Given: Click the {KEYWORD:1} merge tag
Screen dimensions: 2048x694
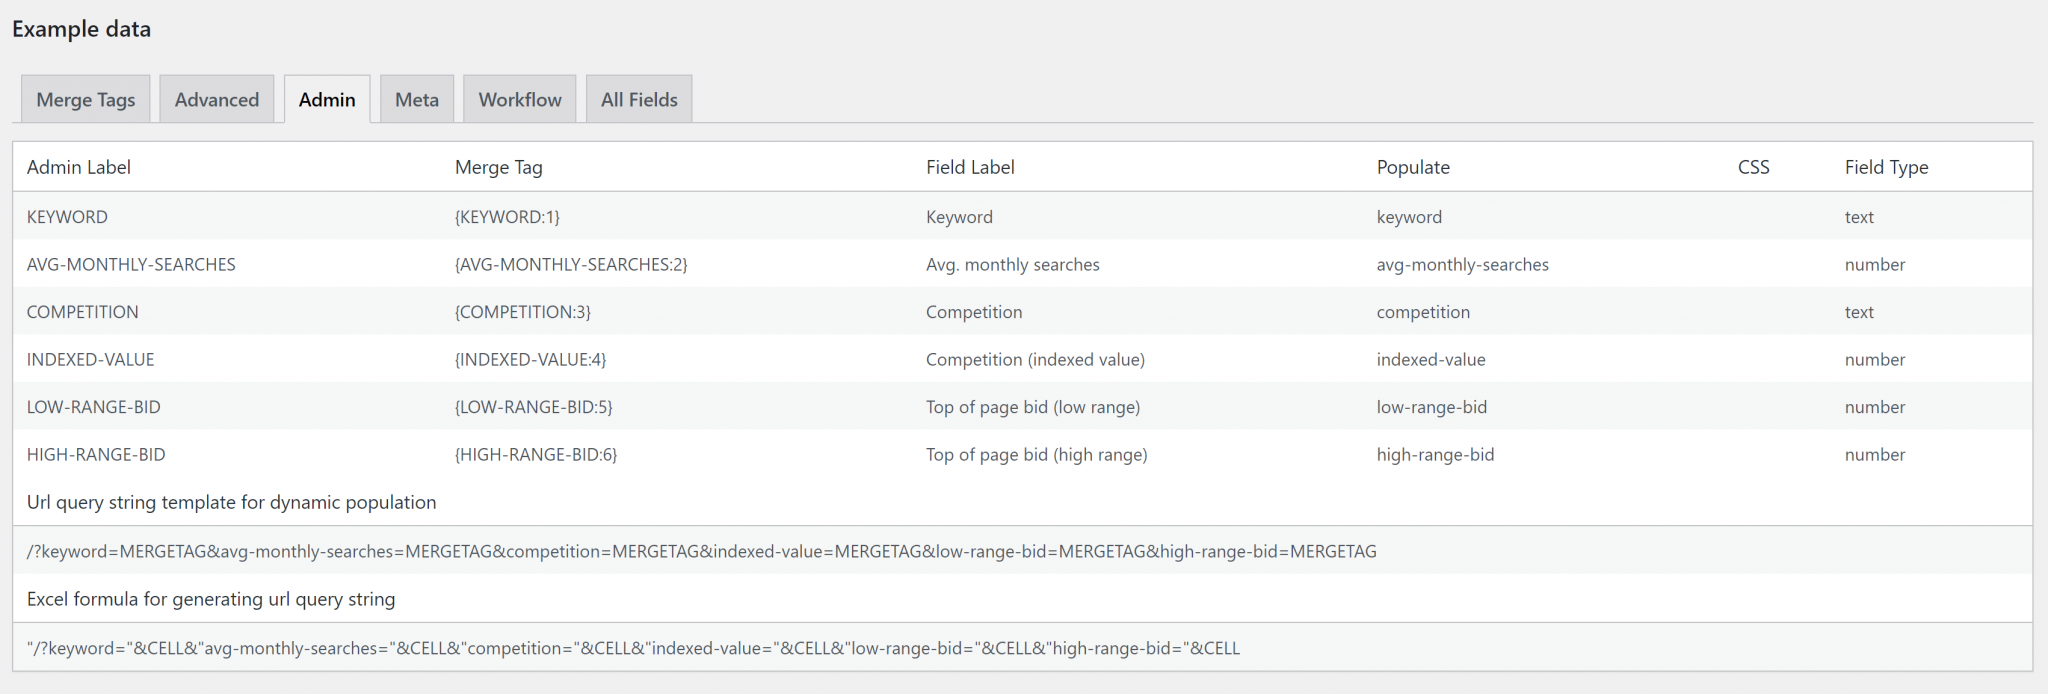Looking at the screenshot, I should (x=507, y=217).
